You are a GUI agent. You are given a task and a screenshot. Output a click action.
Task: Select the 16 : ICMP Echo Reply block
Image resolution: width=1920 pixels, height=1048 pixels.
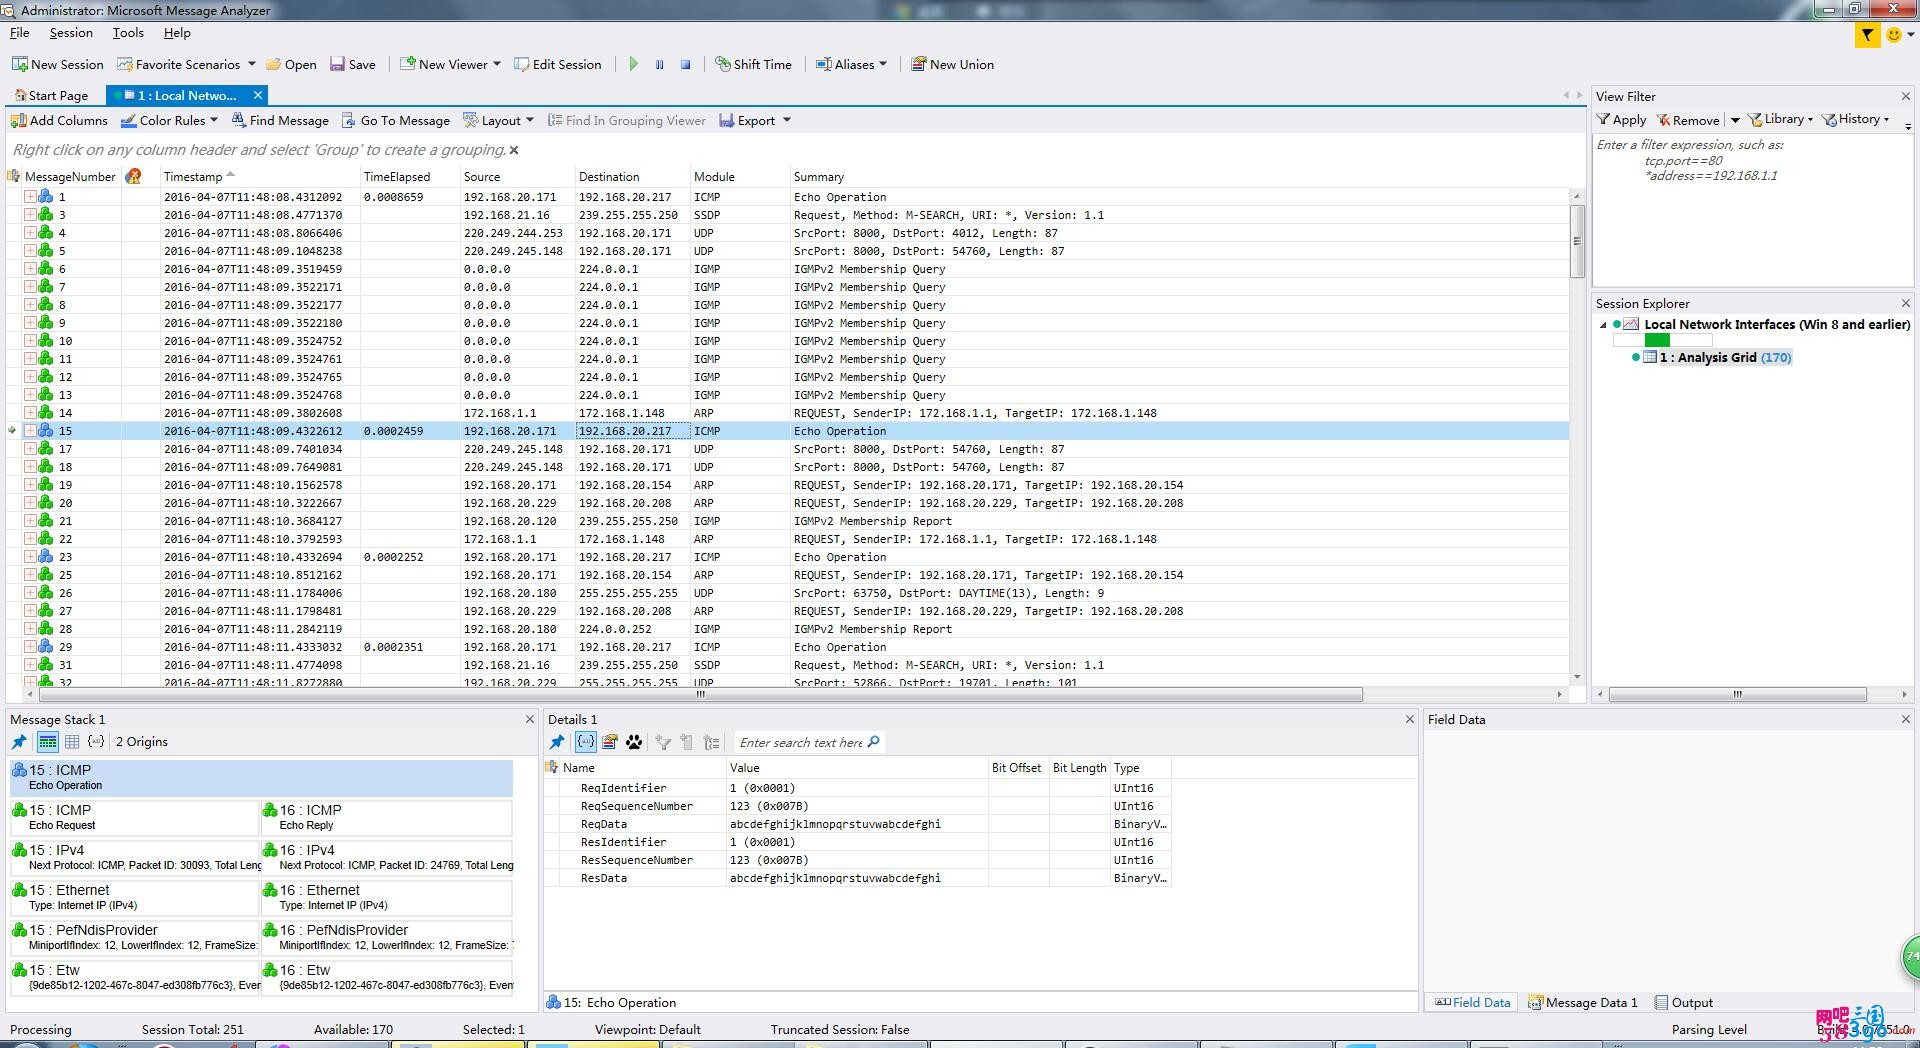386,817
